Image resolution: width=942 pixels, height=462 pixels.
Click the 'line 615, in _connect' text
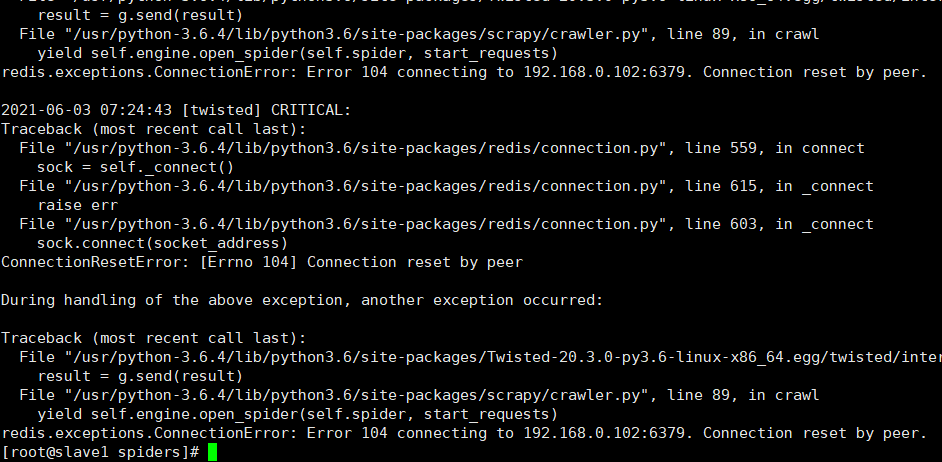click(779, 186)
